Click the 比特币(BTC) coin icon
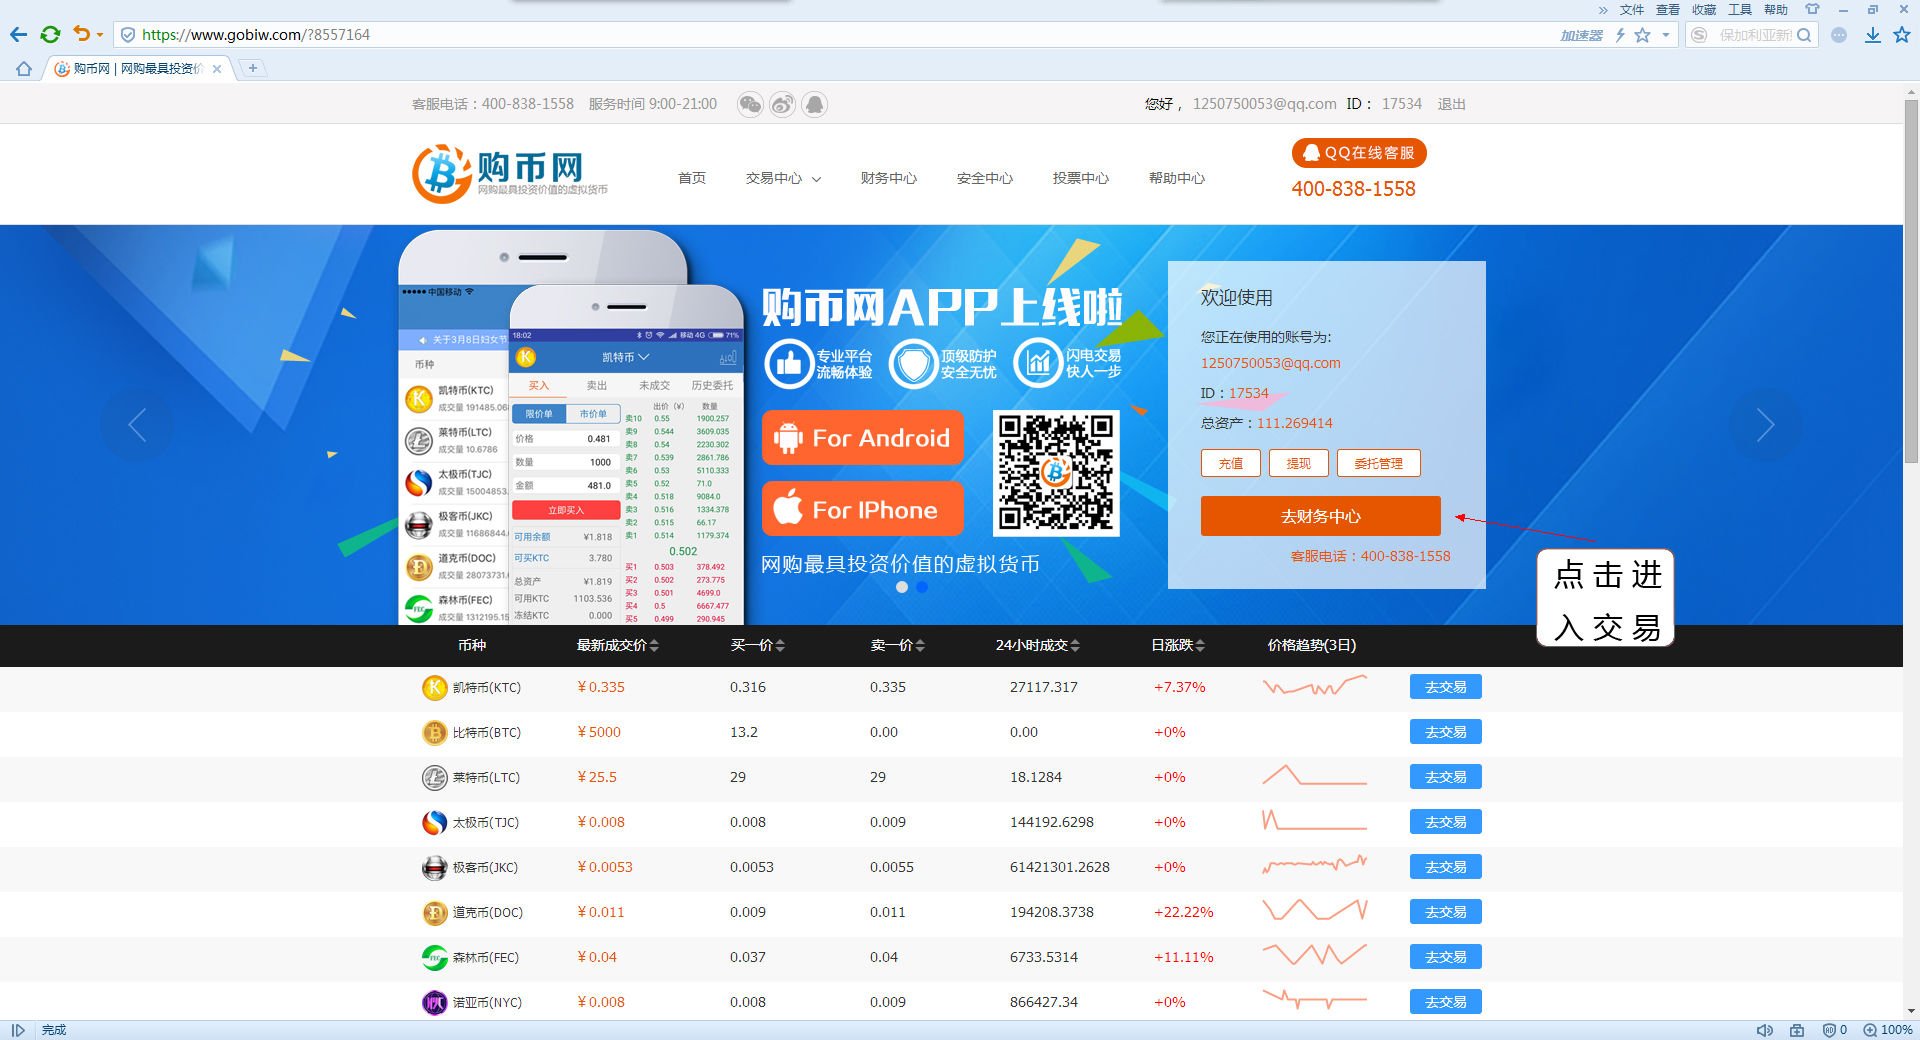Viewport: 1920px width, 1040px height. (x=433, y=732)
